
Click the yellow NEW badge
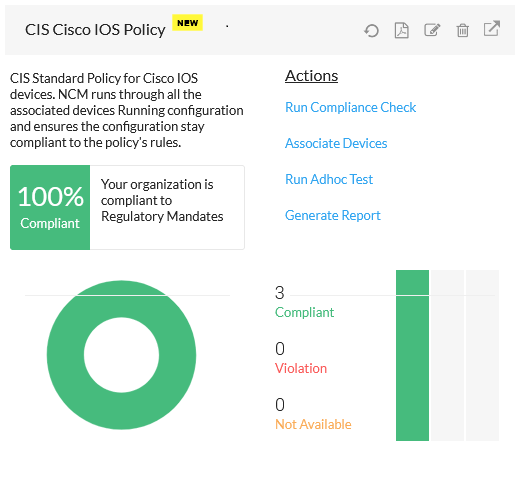tap(187, 23)
